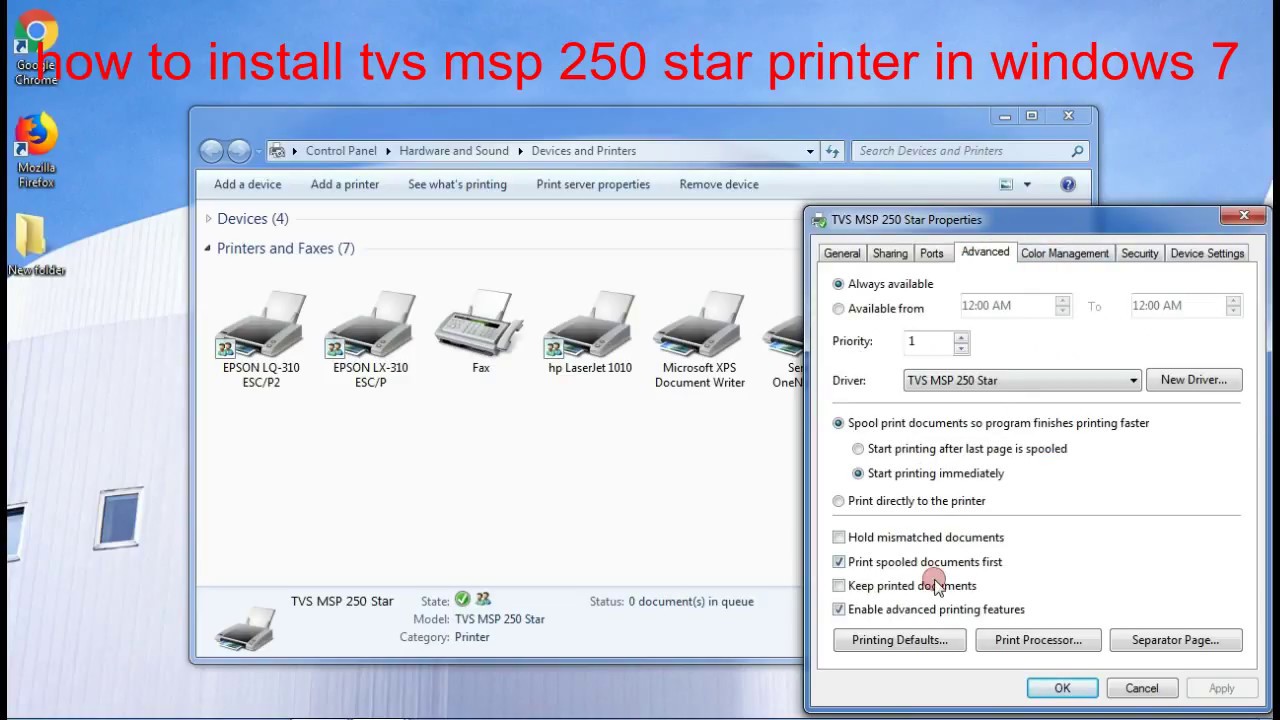Click the Priority value field
This screenshot has width=1280, height=720.
point(929,342)
